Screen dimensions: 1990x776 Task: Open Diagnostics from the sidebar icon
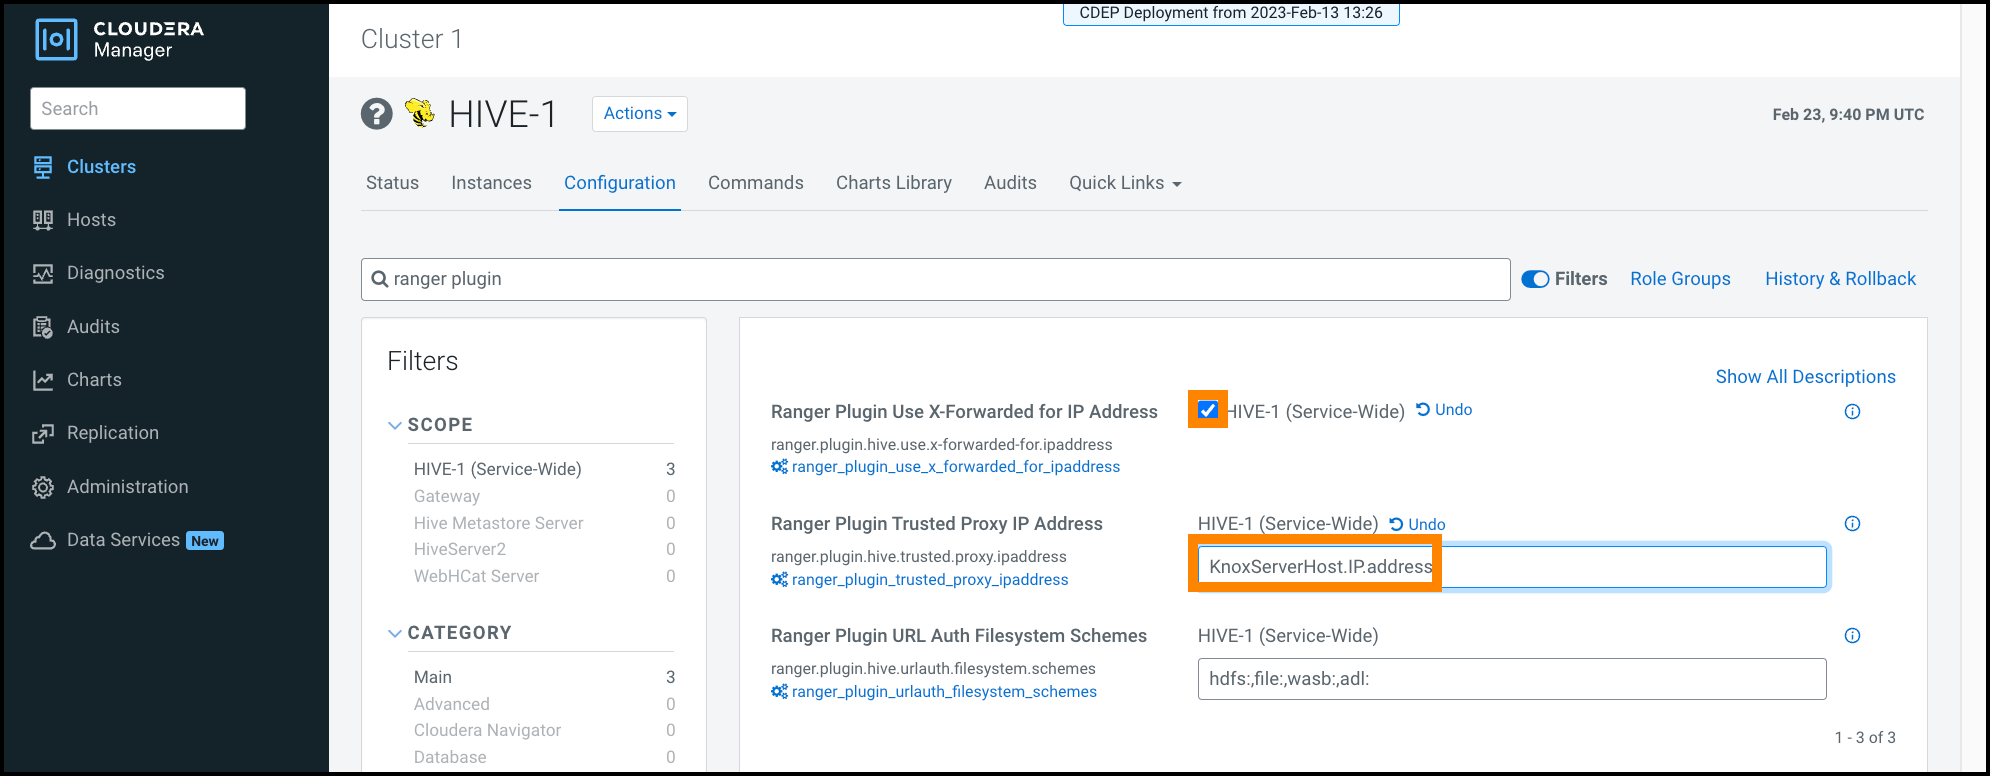(42, 273)
